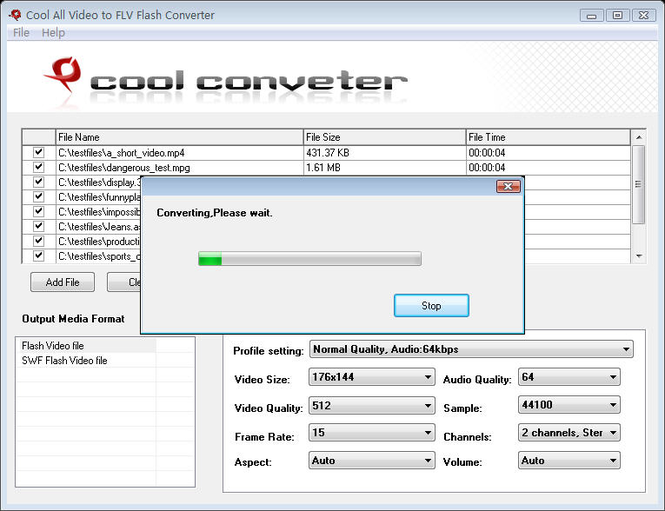Click the file list scrollbar thumb
665x511 pixels.
639,184
